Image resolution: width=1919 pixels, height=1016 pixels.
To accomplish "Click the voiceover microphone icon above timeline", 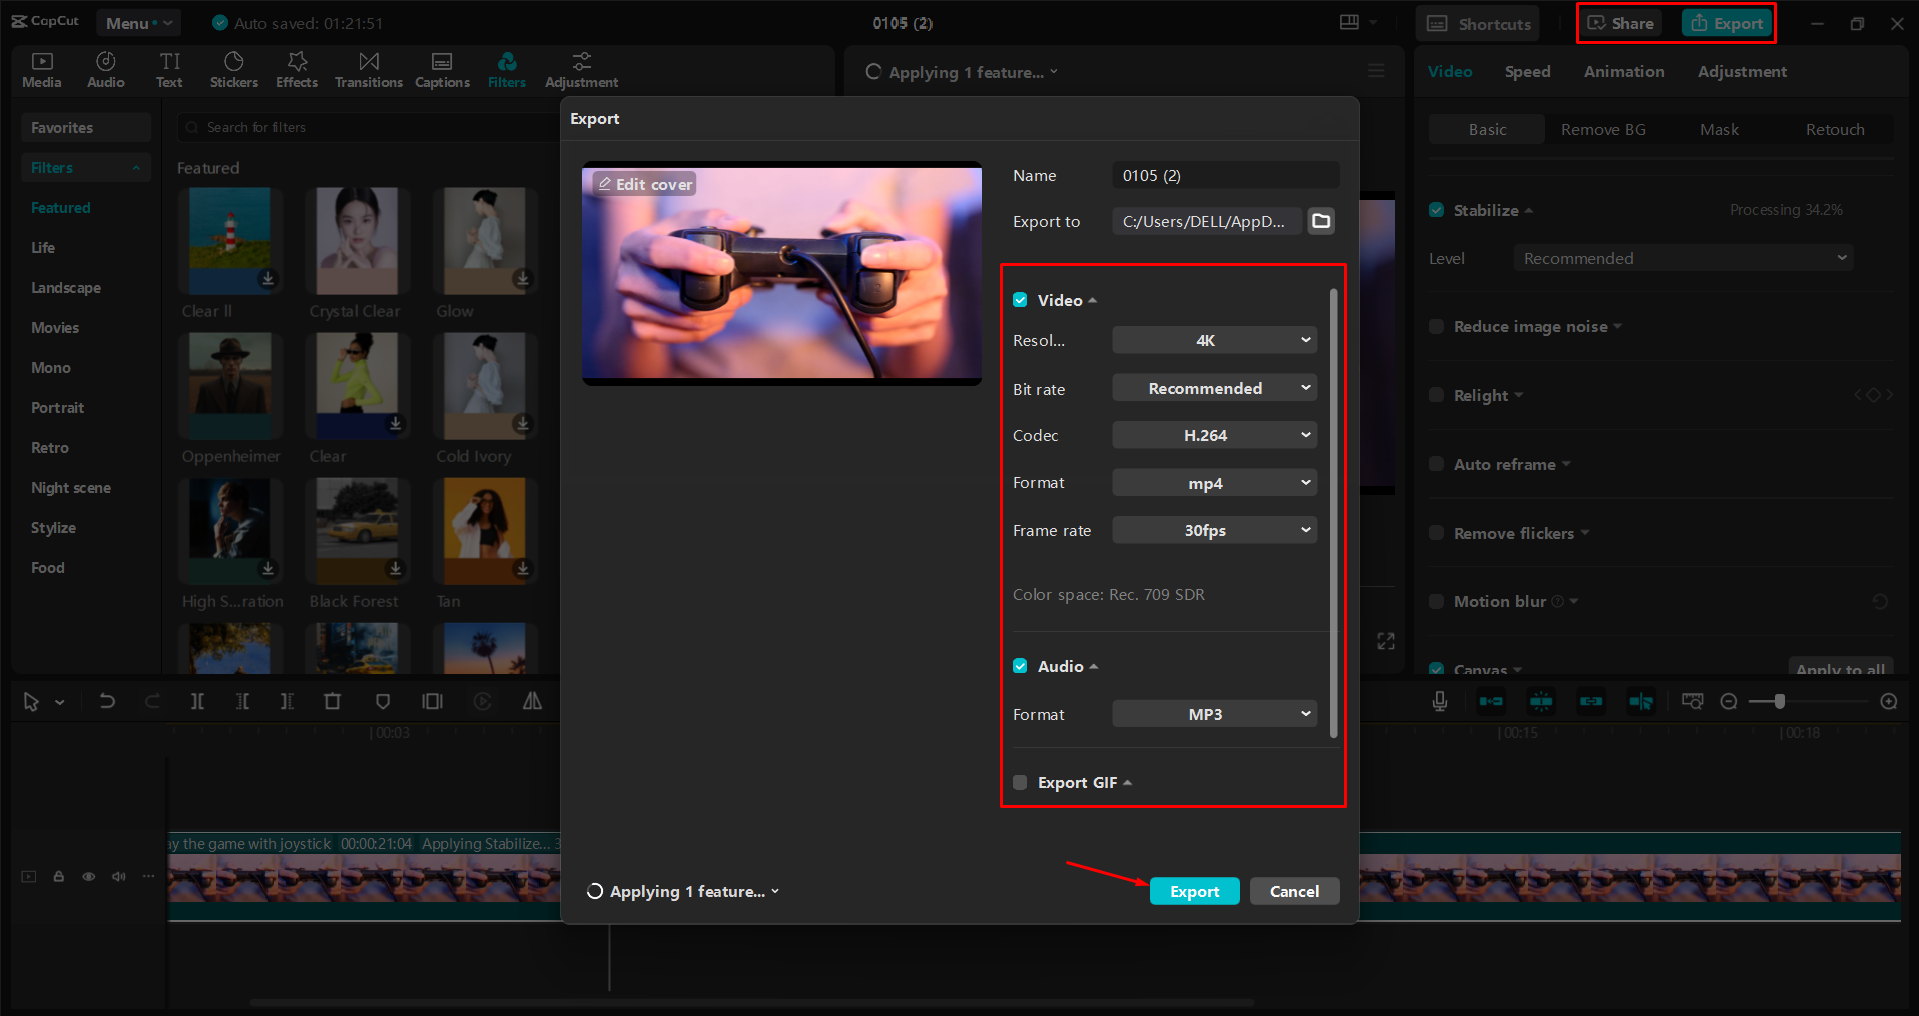I will 1439,701.
